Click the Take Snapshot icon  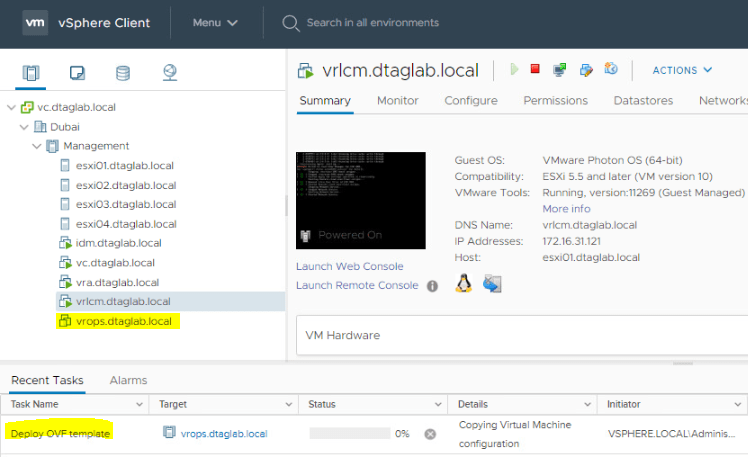611,70
